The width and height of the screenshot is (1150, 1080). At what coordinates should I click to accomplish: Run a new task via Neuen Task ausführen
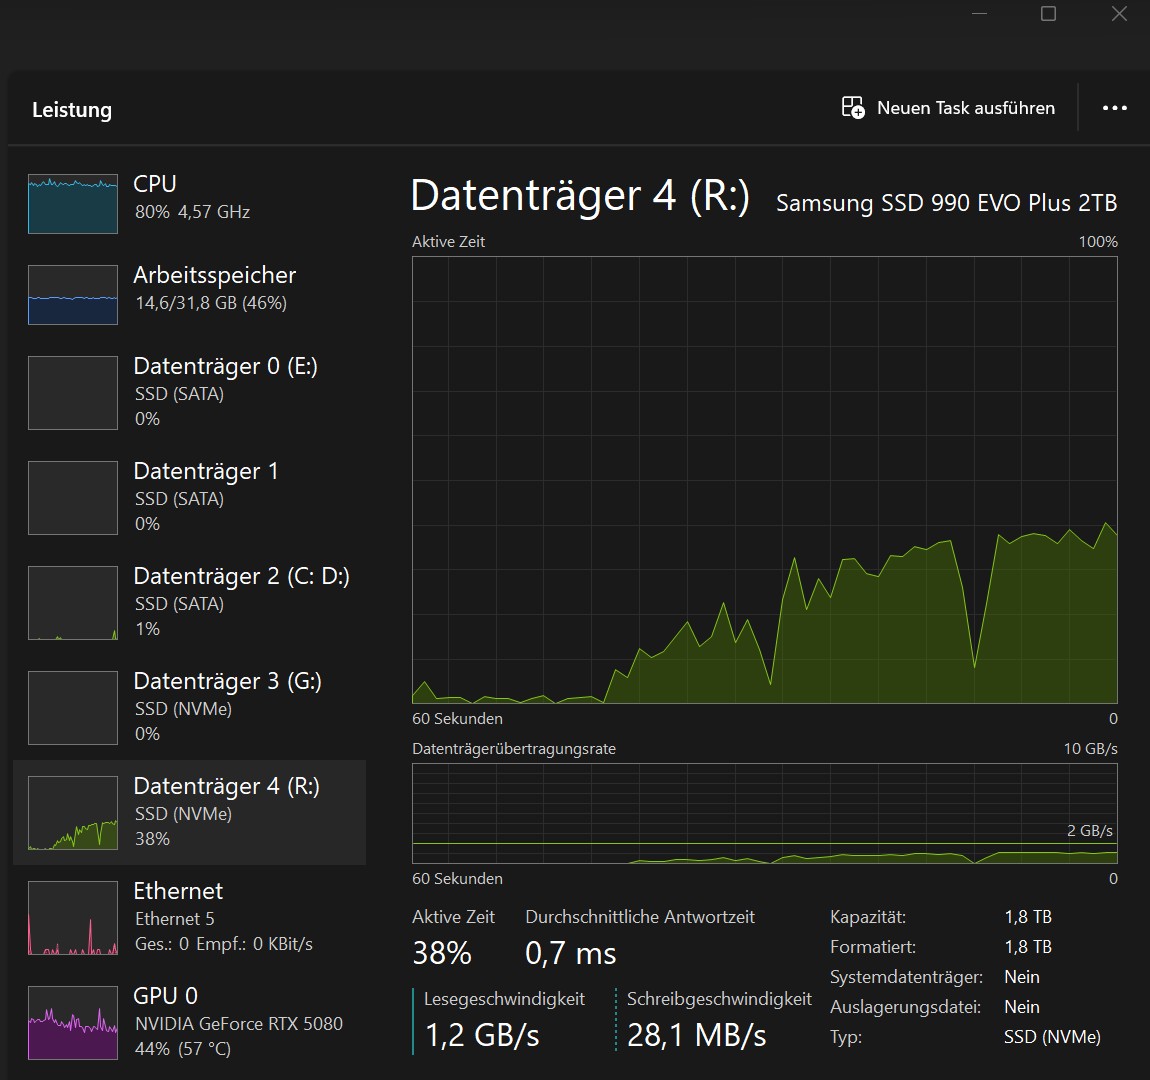(x=965, y=108)
